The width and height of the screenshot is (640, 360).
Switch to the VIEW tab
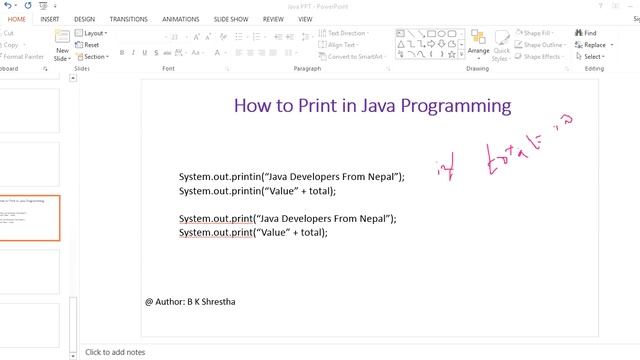(x=305, y=19)
